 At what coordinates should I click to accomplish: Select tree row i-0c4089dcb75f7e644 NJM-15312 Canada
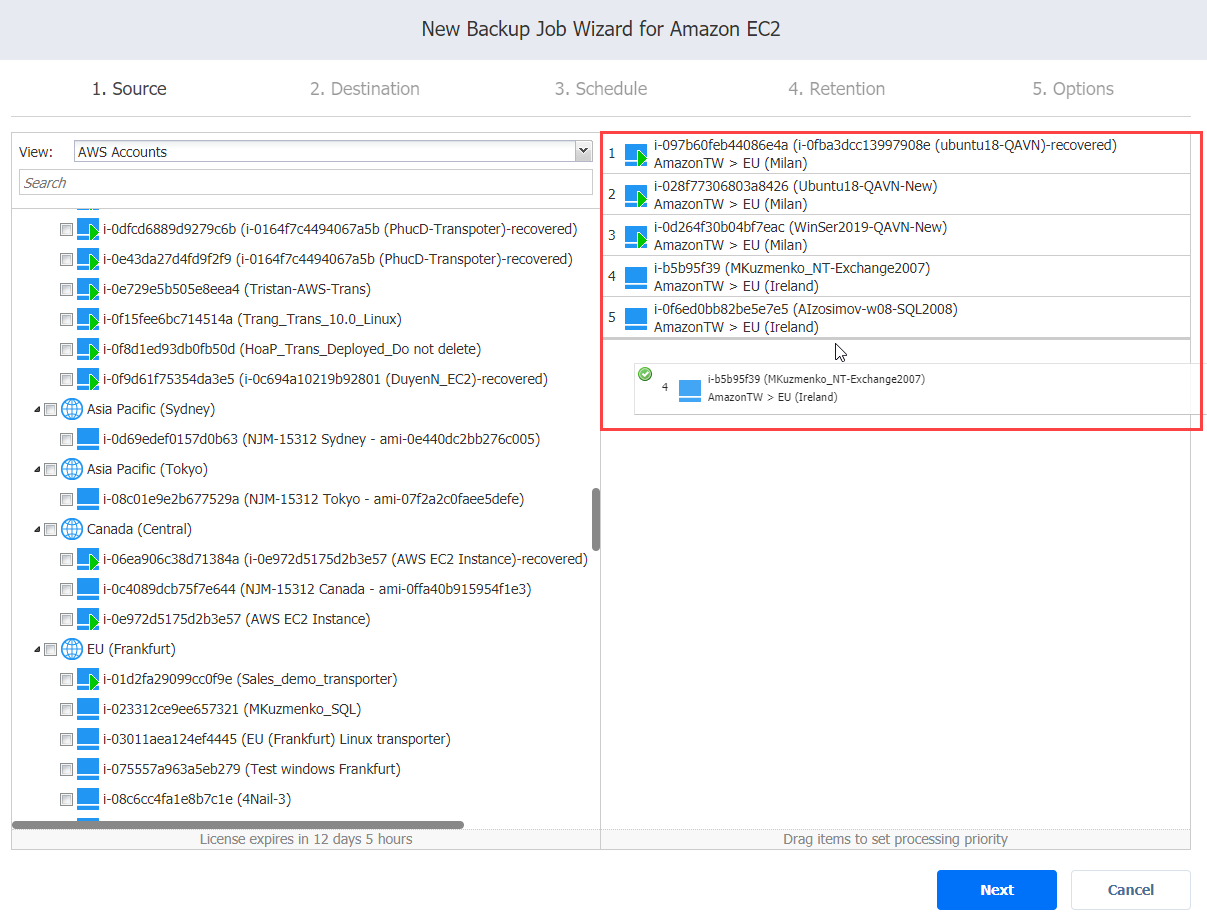(306, 590)
